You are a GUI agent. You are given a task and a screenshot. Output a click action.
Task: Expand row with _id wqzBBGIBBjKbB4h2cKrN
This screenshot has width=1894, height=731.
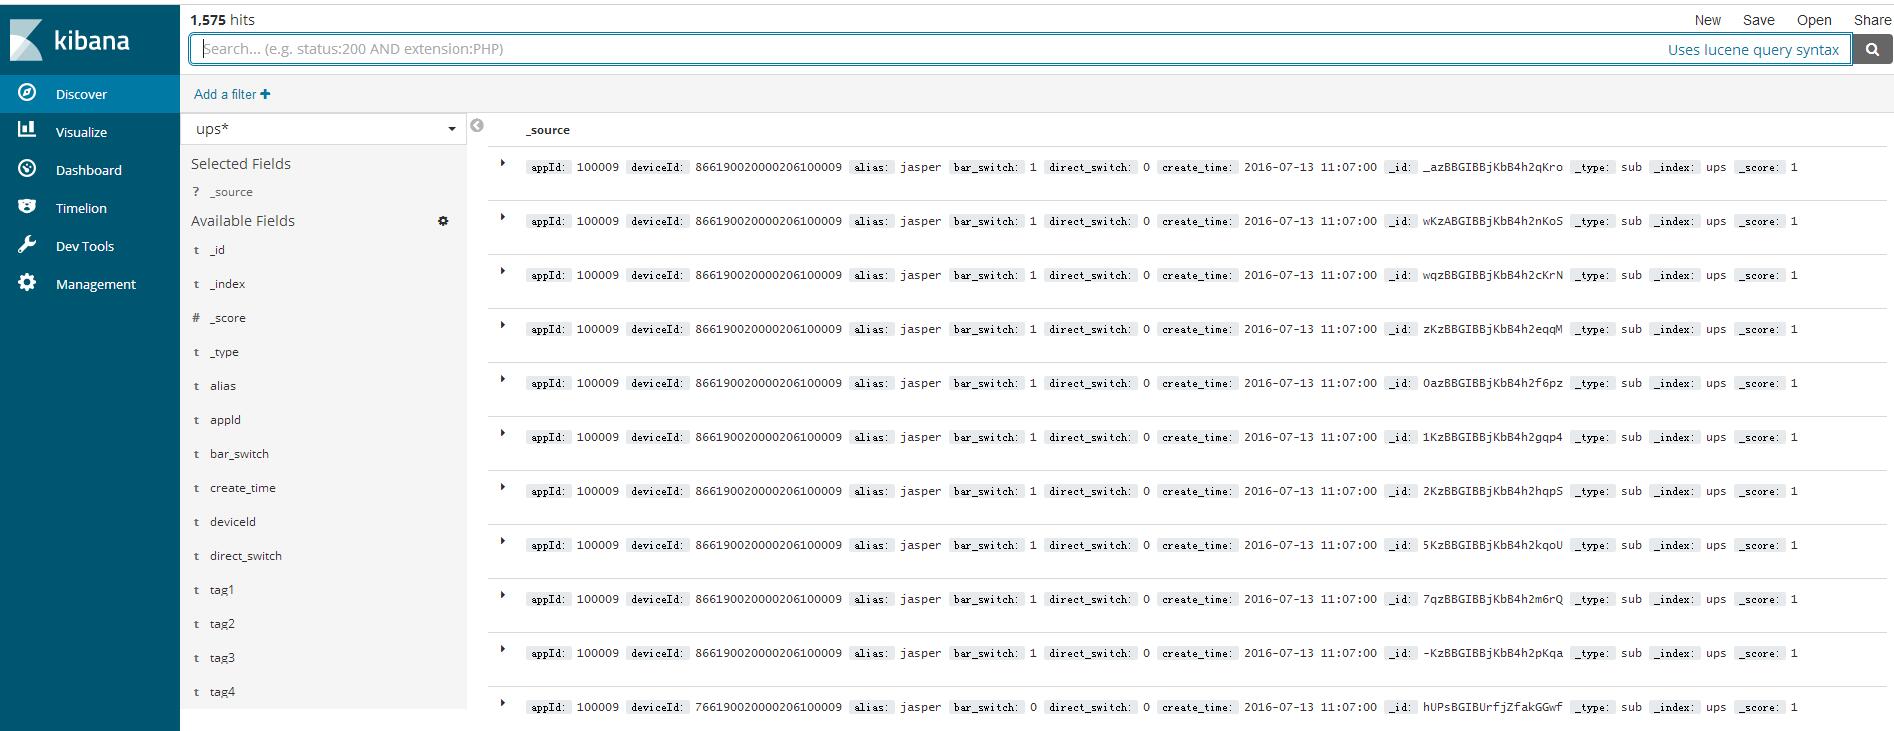(x=503, y=271)
